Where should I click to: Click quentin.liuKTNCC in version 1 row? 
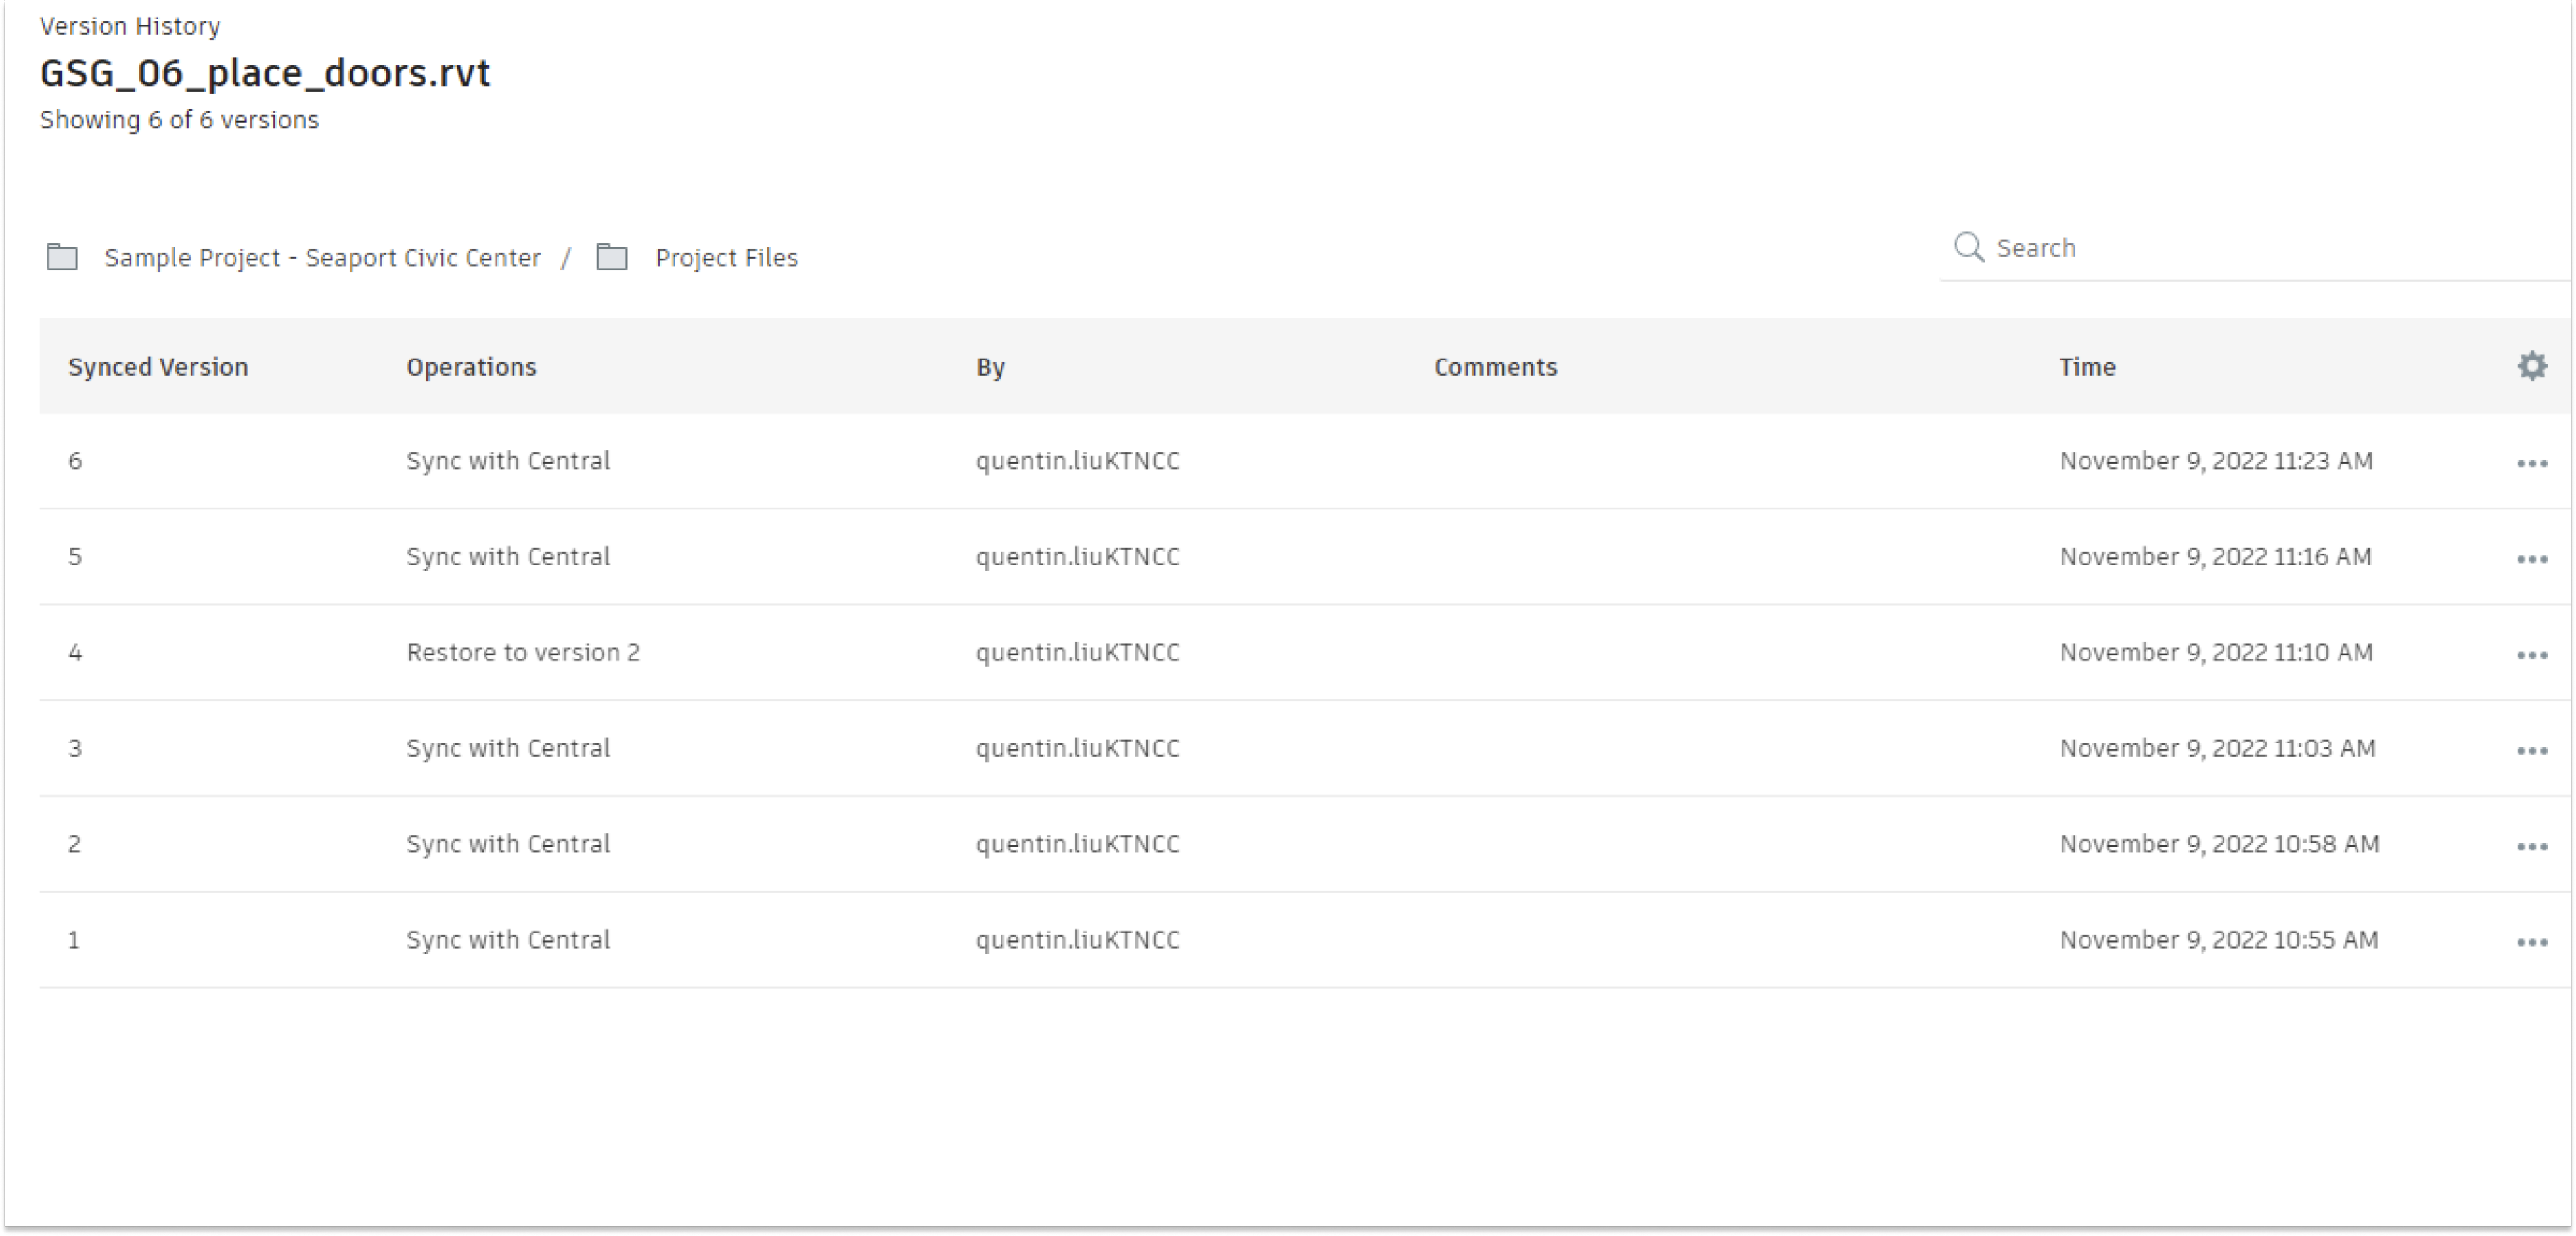point(1078,940)
